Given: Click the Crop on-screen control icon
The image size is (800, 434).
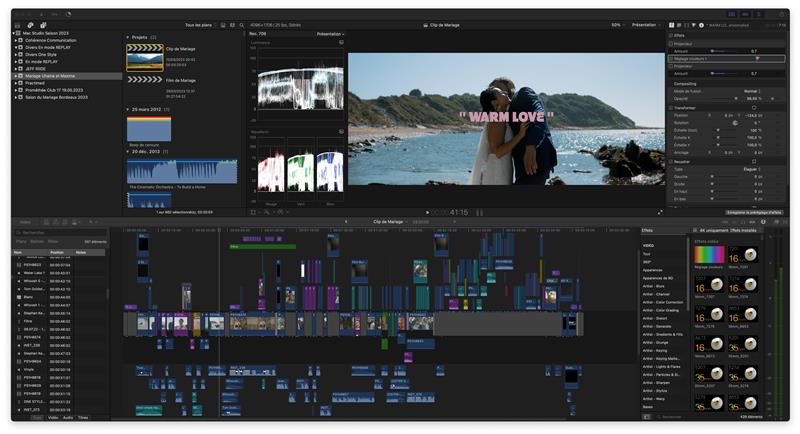Looking at the screenshot, I should [754, 162].
